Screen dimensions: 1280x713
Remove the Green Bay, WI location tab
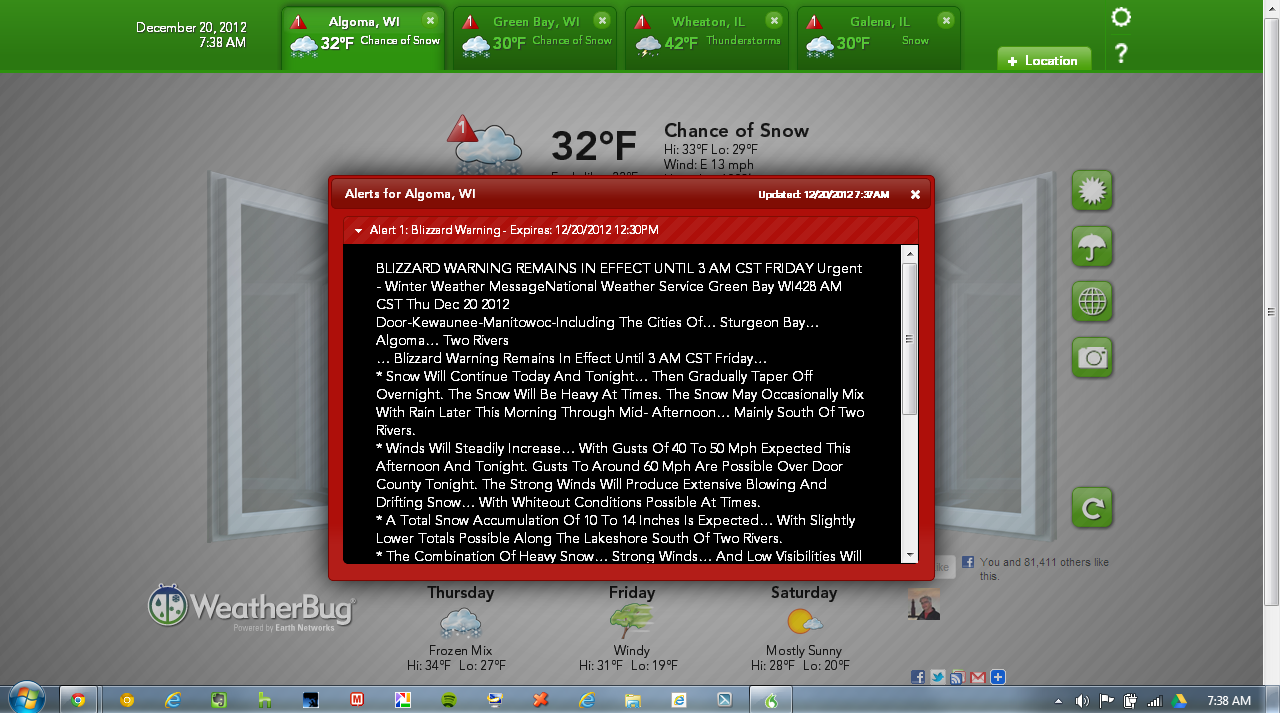coord(601,20)
